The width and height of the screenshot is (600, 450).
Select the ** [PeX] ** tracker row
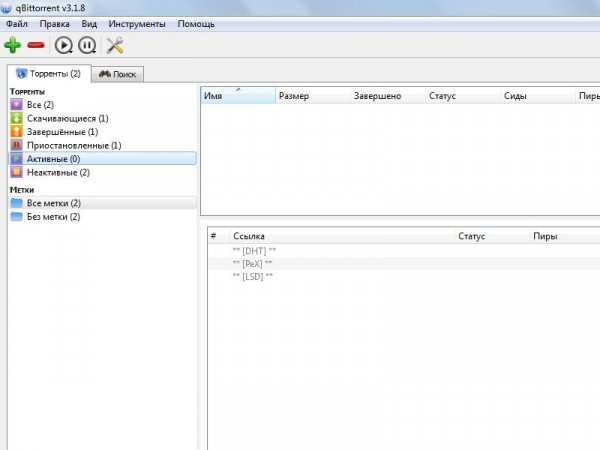[404, 264]
